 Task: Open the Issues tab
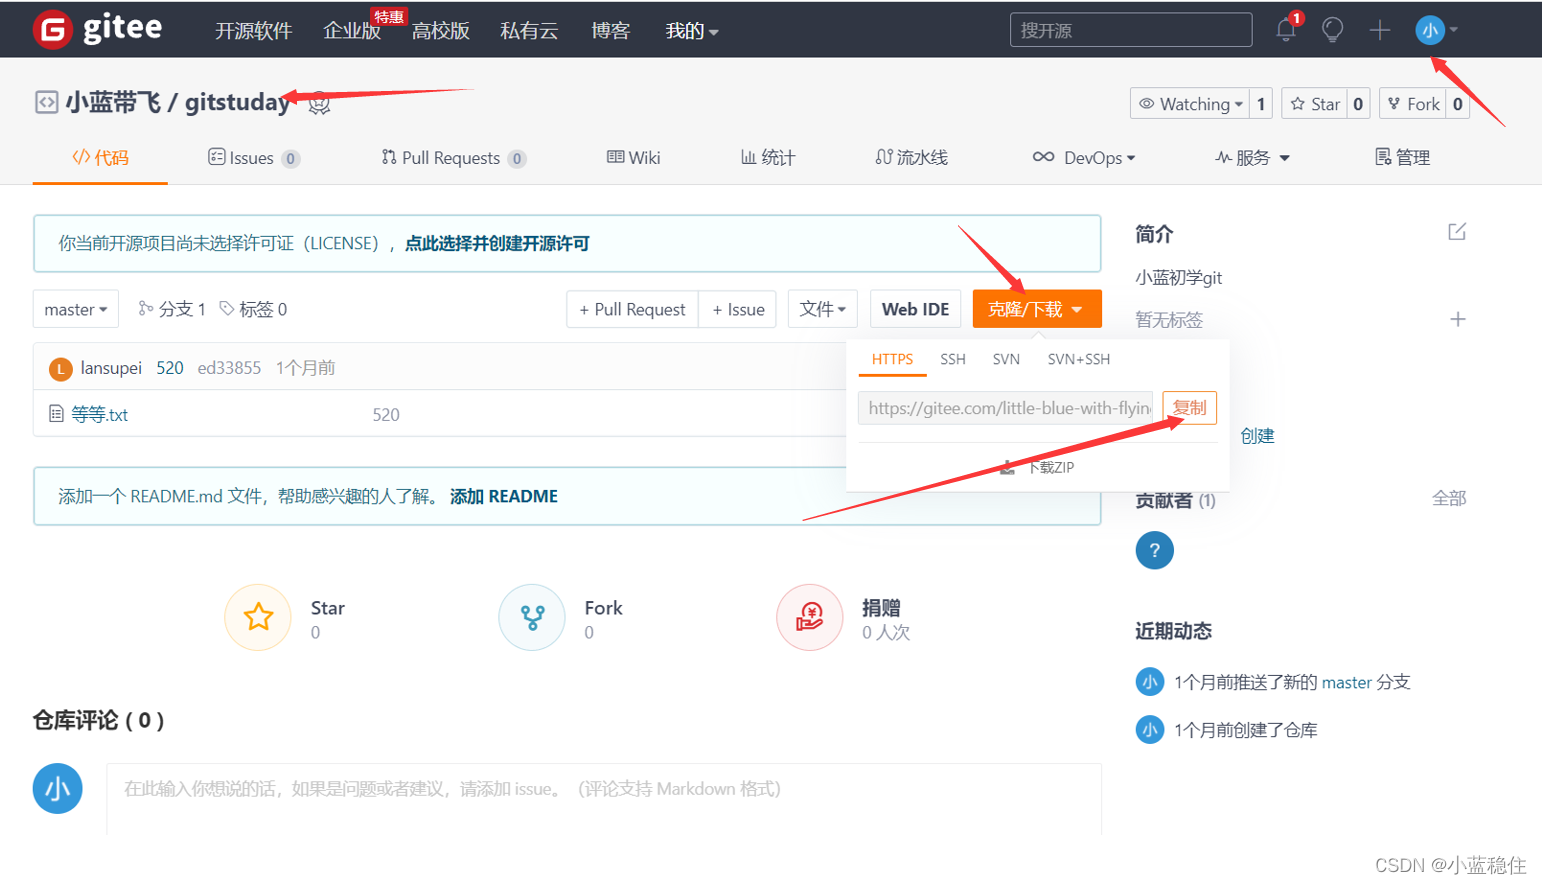[x=253, y=158]
